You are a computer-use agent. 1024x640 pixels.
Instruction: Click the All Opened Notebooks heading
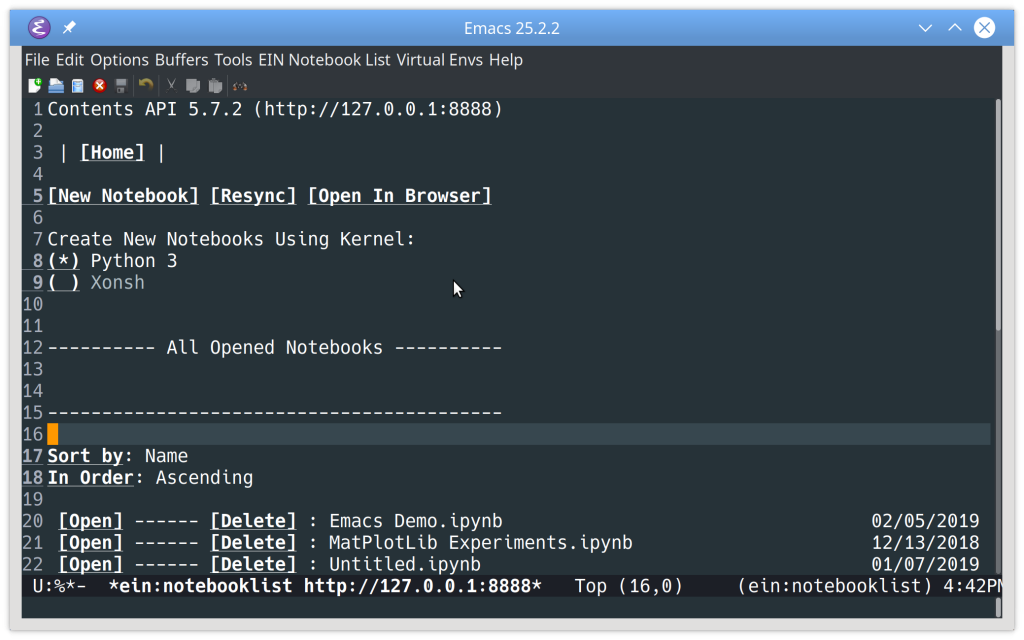(x=274, y=347)
